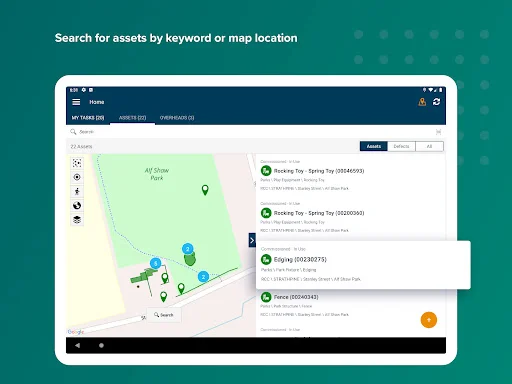512x384 pixels.
Task: Tap the orange floating add button
Action: click(x=429, y=320)
